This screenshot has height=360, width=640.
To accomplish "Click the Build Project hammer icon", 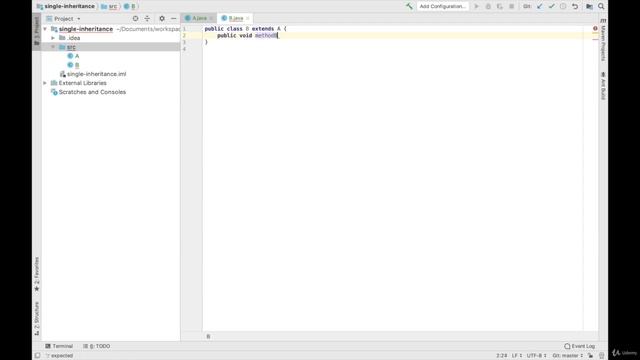I will coord(409,6).
